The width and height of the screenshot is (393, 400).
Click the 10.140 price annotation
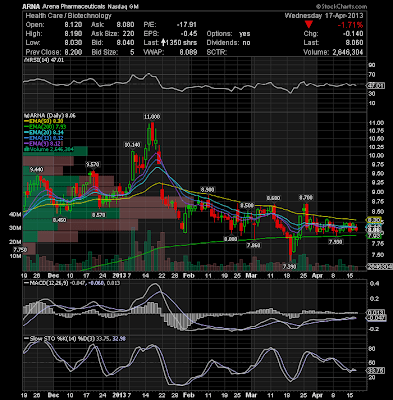point(133,145)
